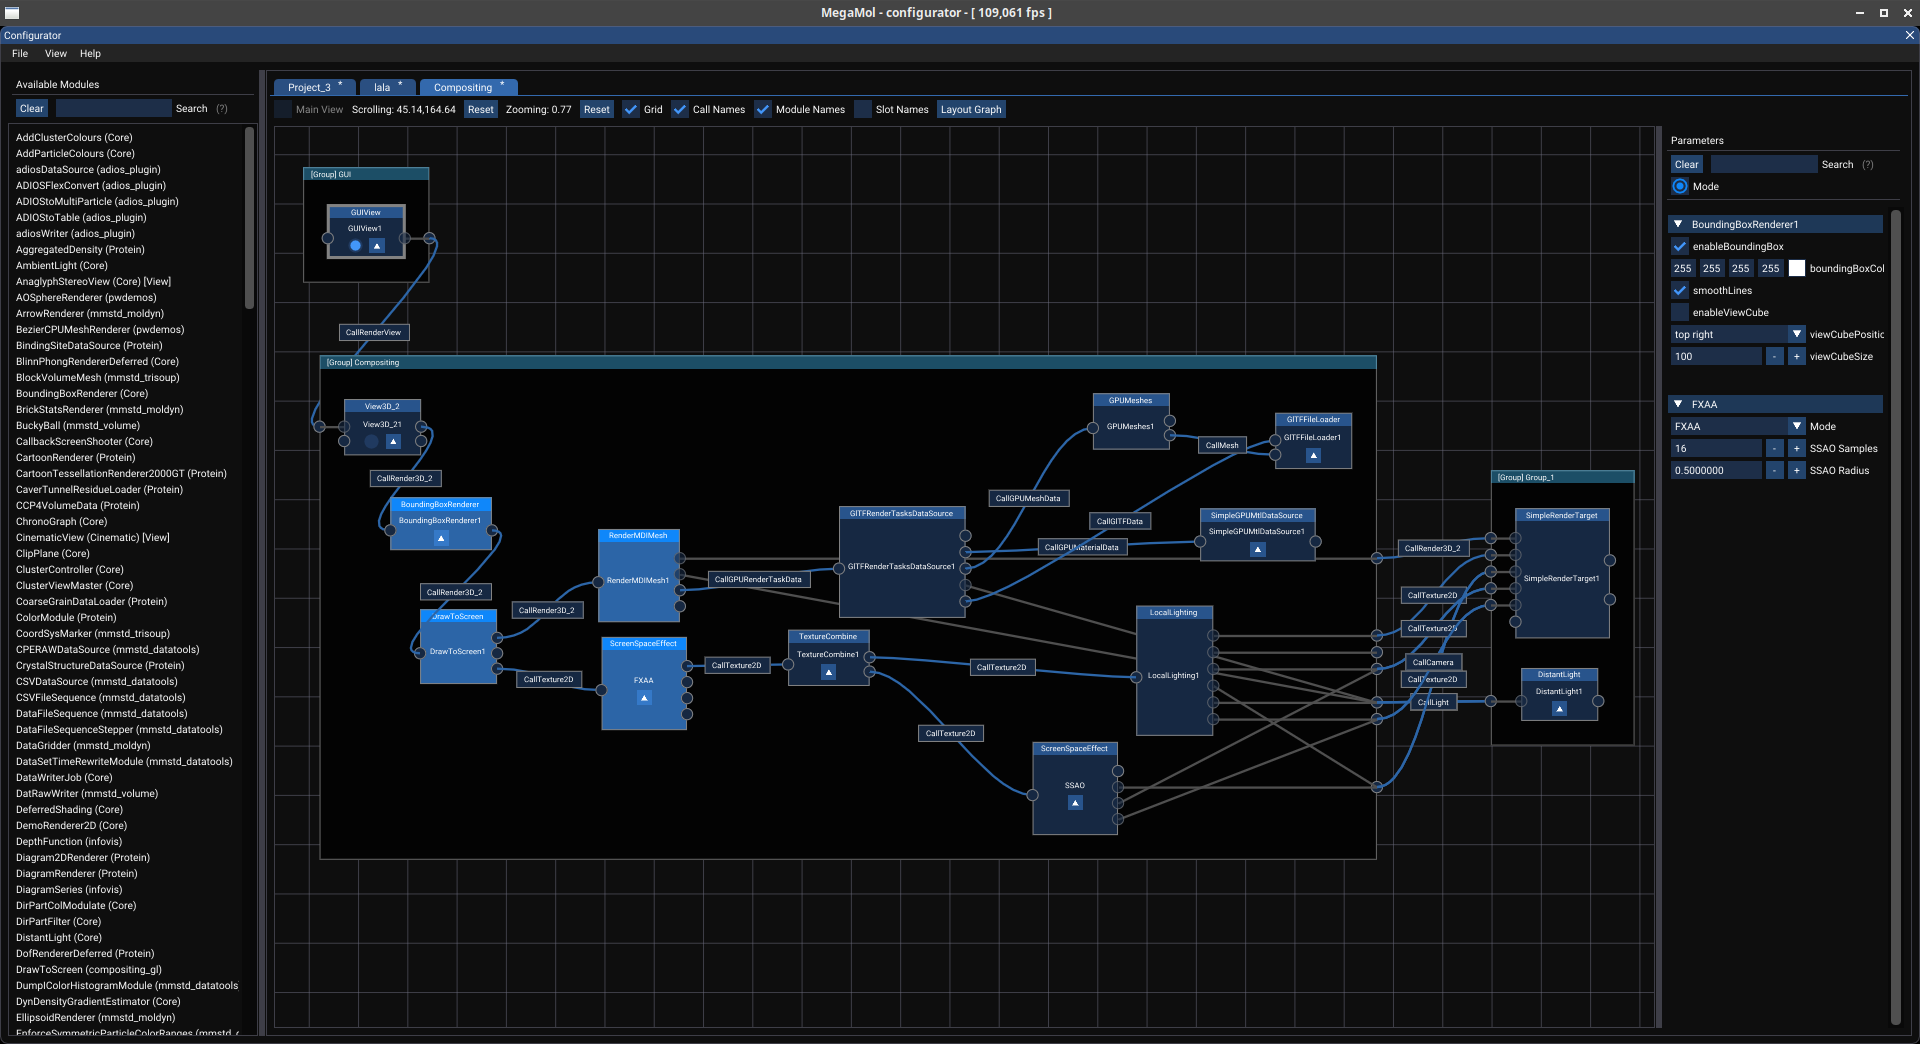Open the Help menu
The image size is (1920, 1044).
click(x=90, y=54)
